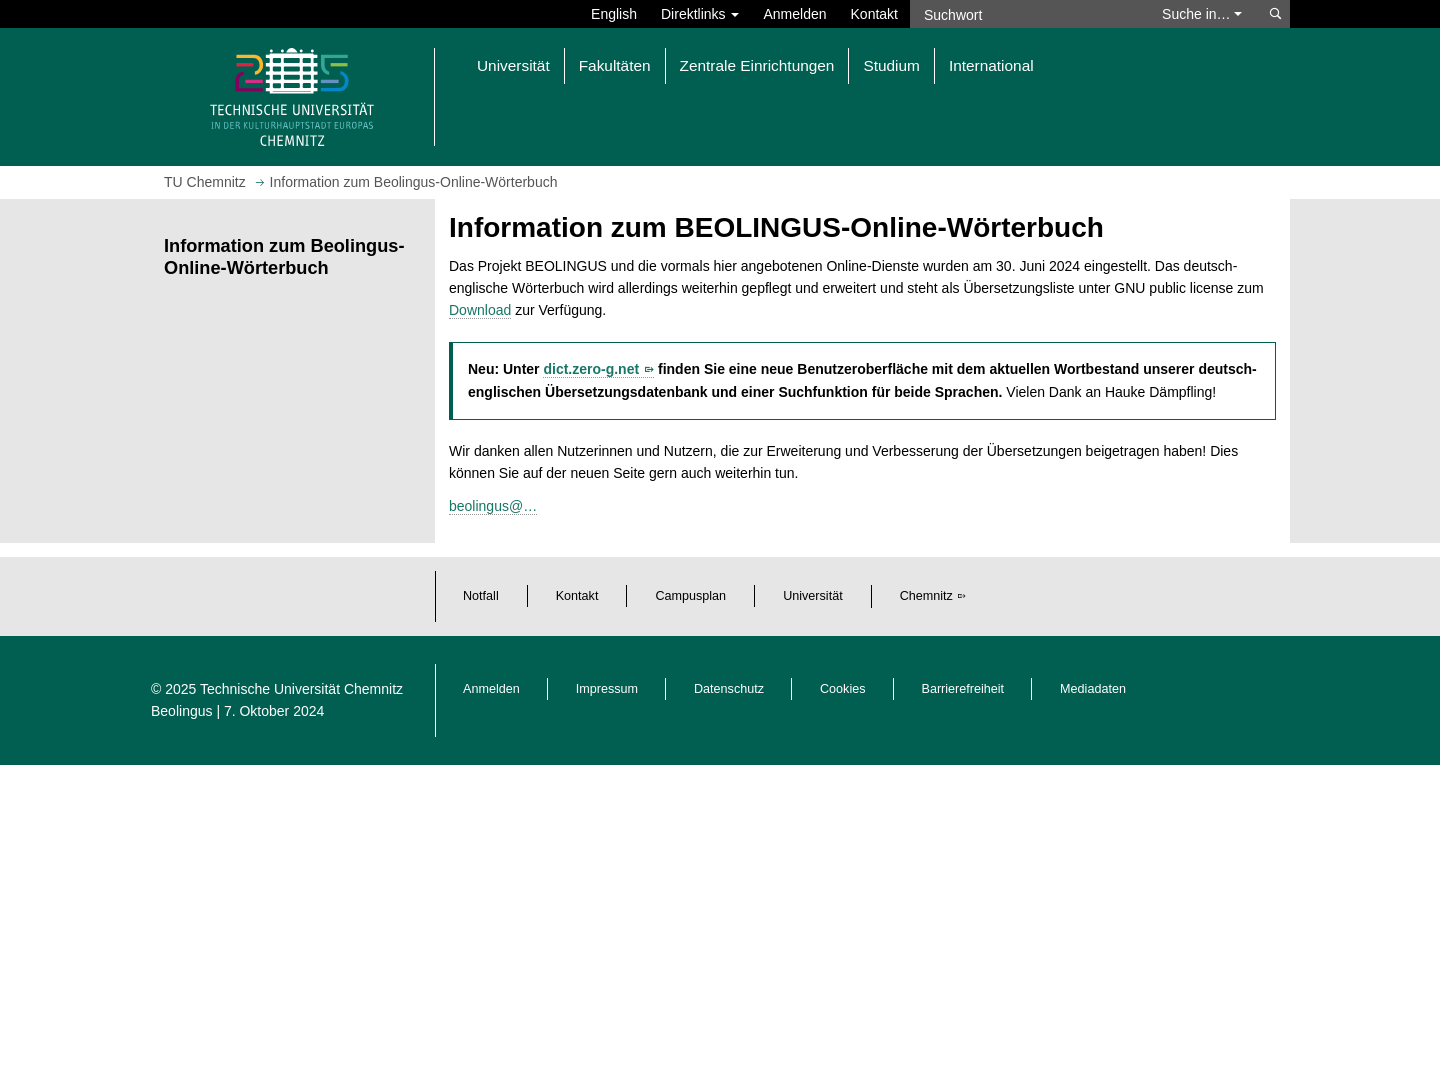Open the Cookies link
The width and height of the screenshot is (1440, 1080).
843,689
